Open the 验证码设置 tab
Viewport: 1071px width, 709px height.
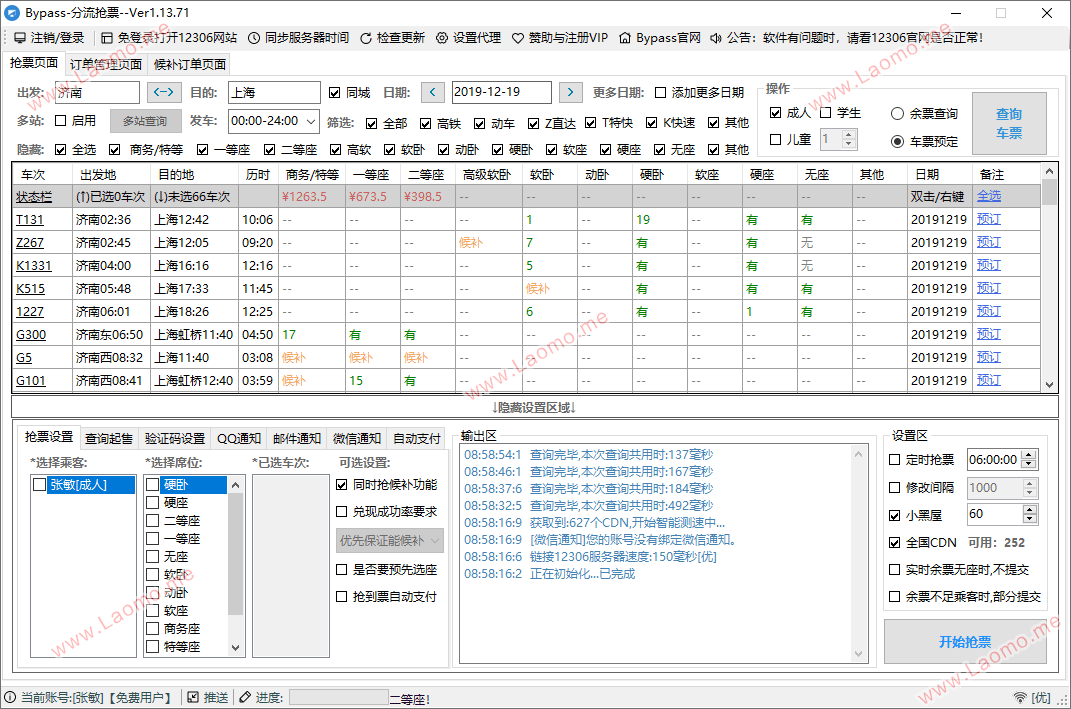coord(175,439)
